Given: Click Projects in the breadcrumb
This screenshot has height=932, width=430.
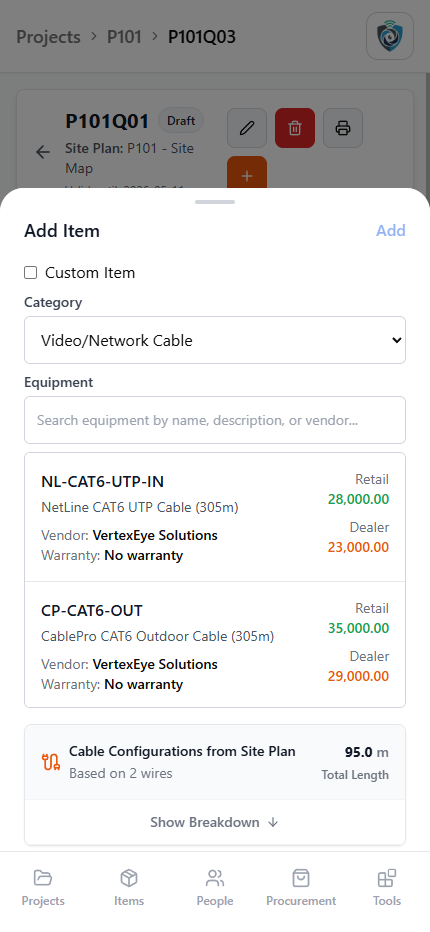Looking at the screenshot, I should coord(48,37).
